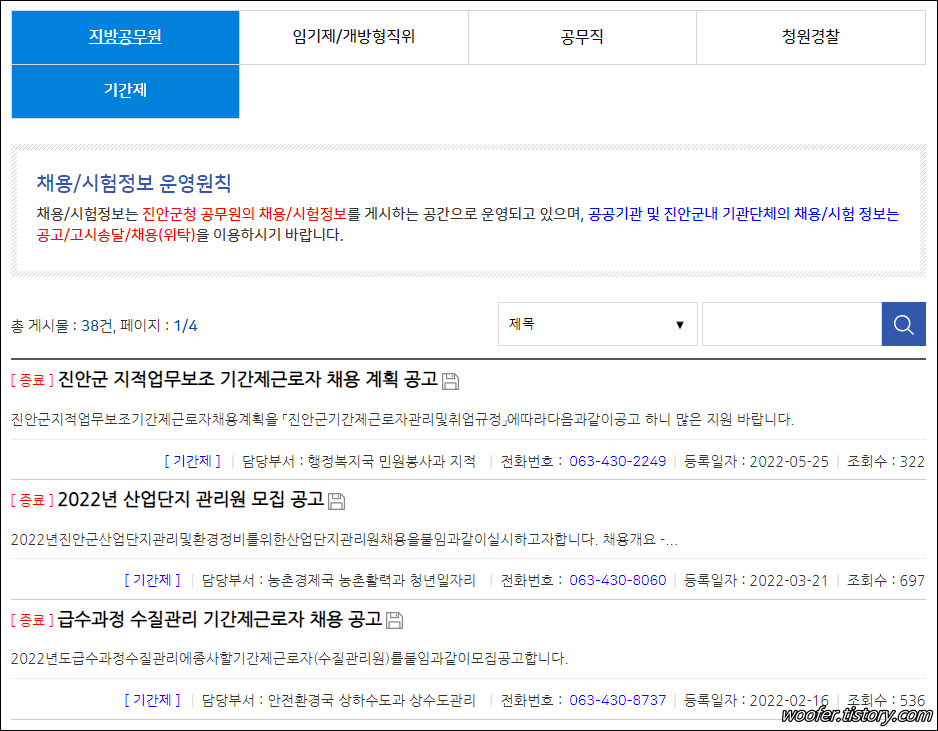Expand the 제목 search type dropdown

pos(598,324)
